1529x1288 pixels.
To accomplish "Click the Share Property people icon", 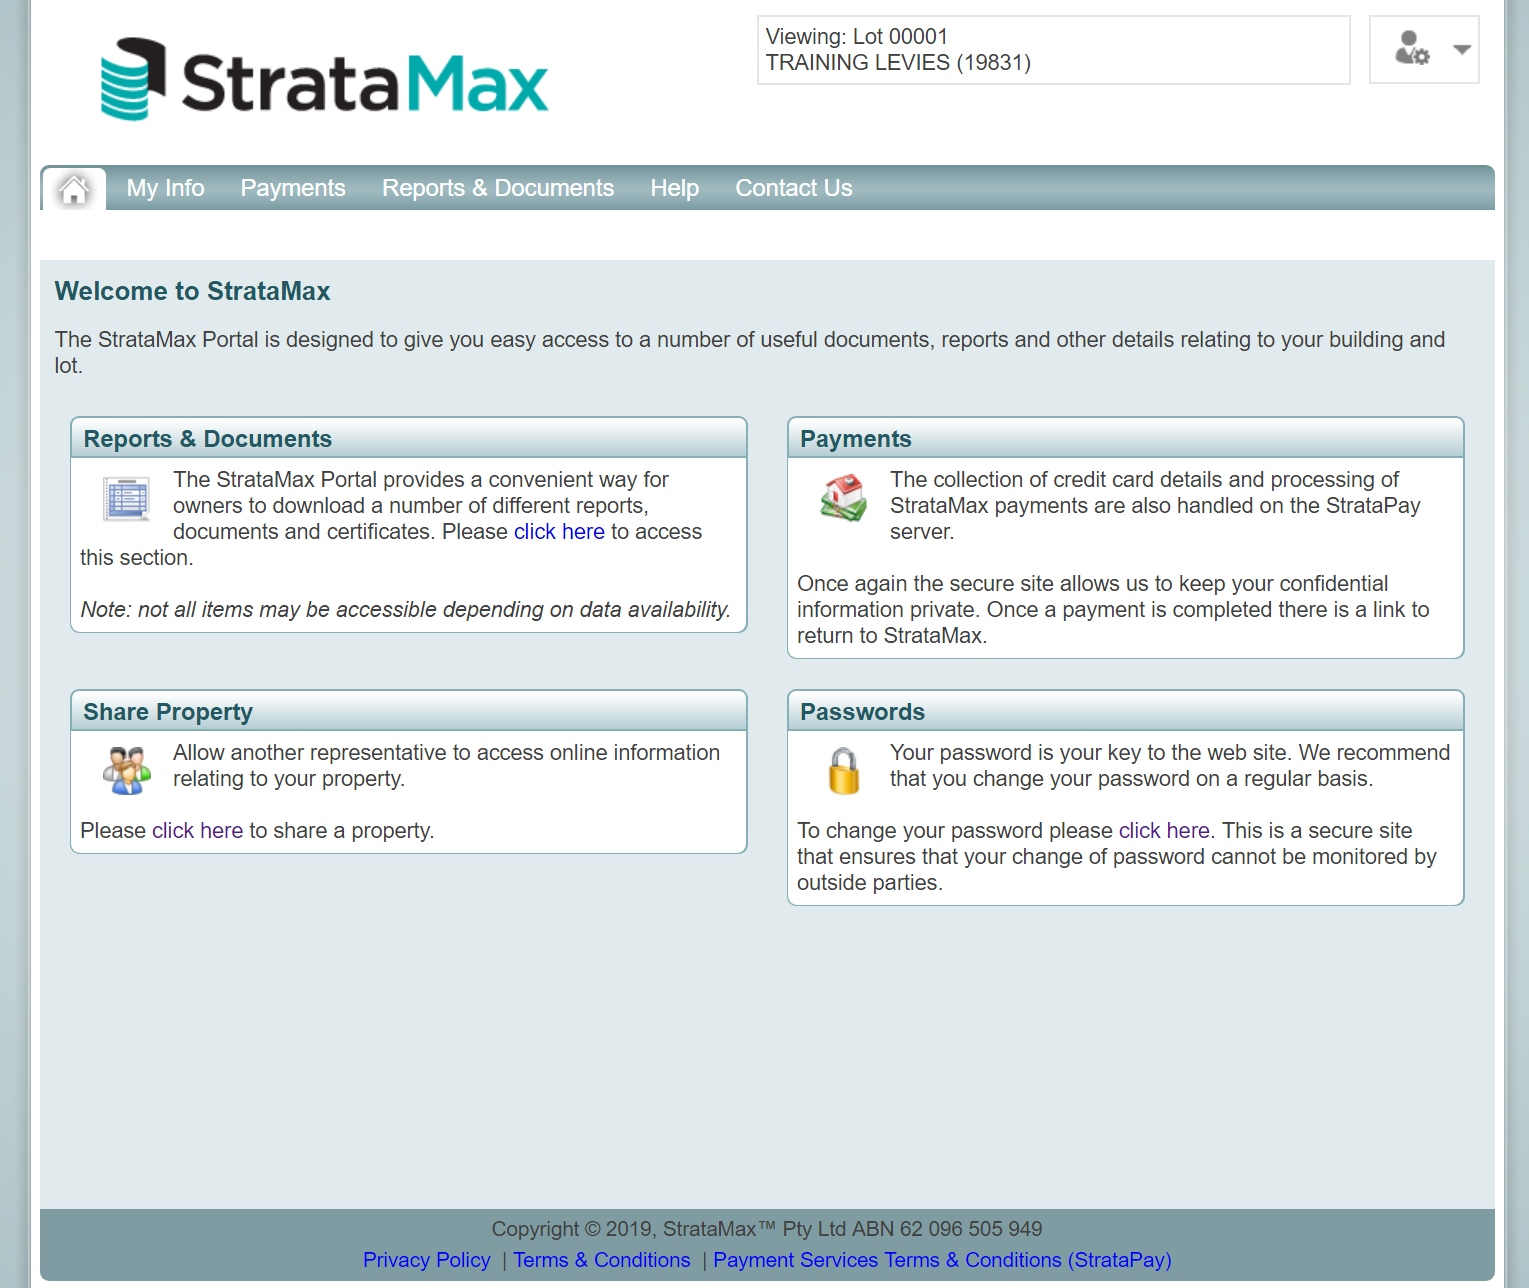I will click(126, 770).
